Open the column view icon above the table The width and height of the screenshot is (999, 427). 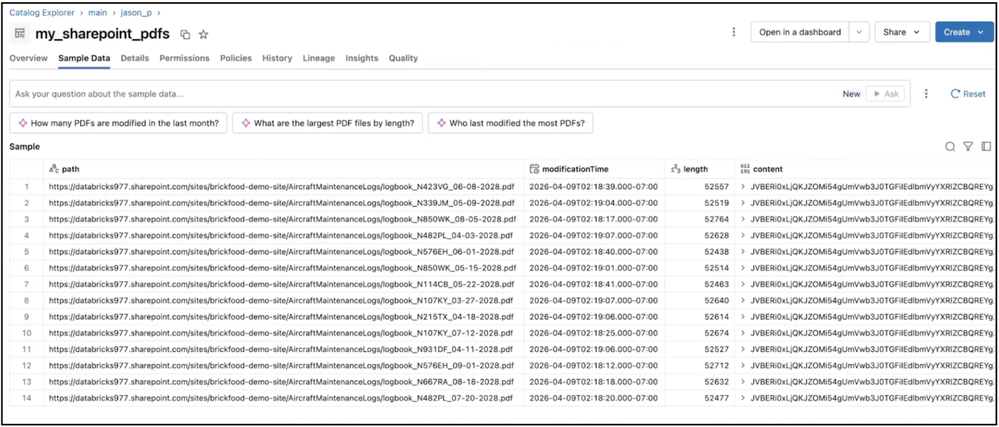984,147
